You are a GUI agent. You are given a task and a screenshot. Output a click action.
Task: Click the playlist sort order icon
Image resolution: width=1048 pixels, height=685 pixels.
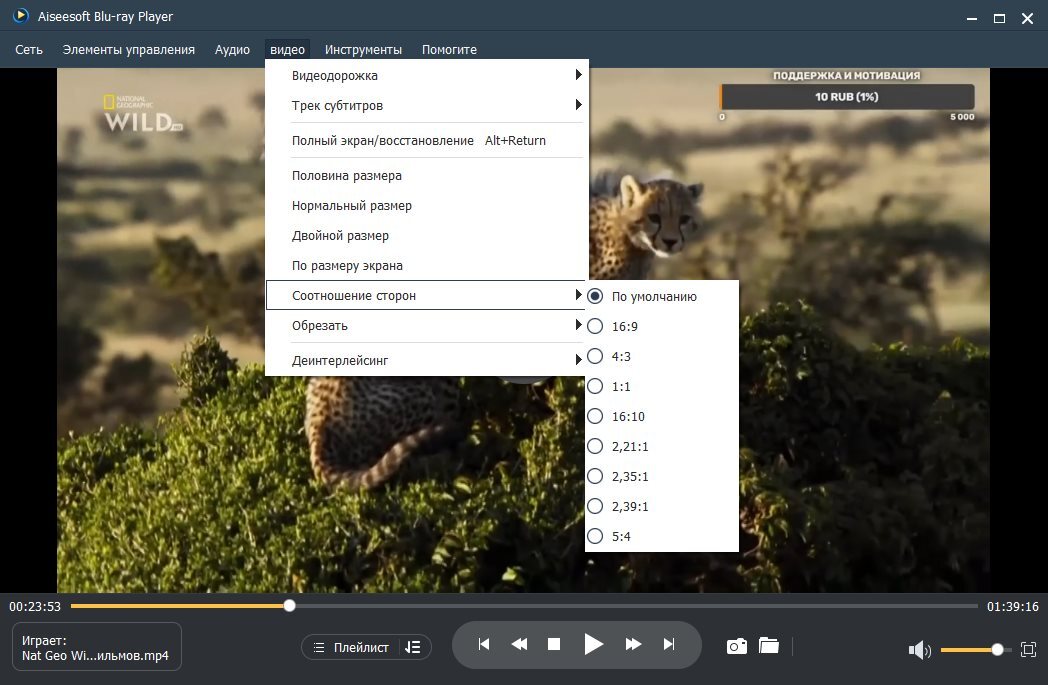click(413, 647)
